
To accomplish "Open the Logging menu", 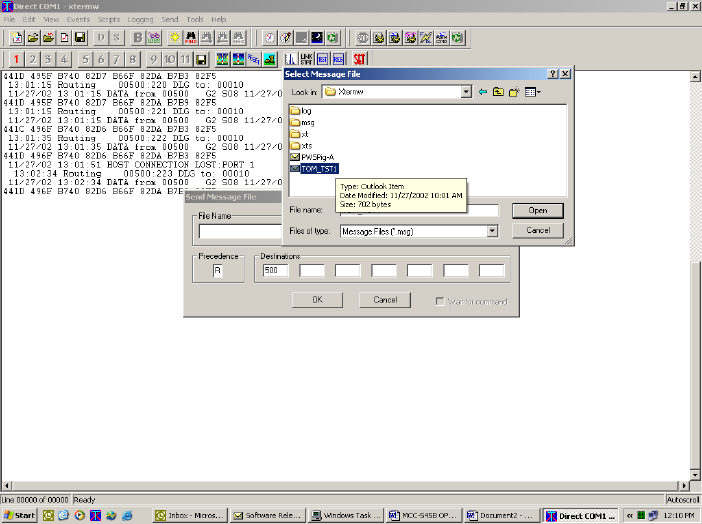I will tap(140, 19).
